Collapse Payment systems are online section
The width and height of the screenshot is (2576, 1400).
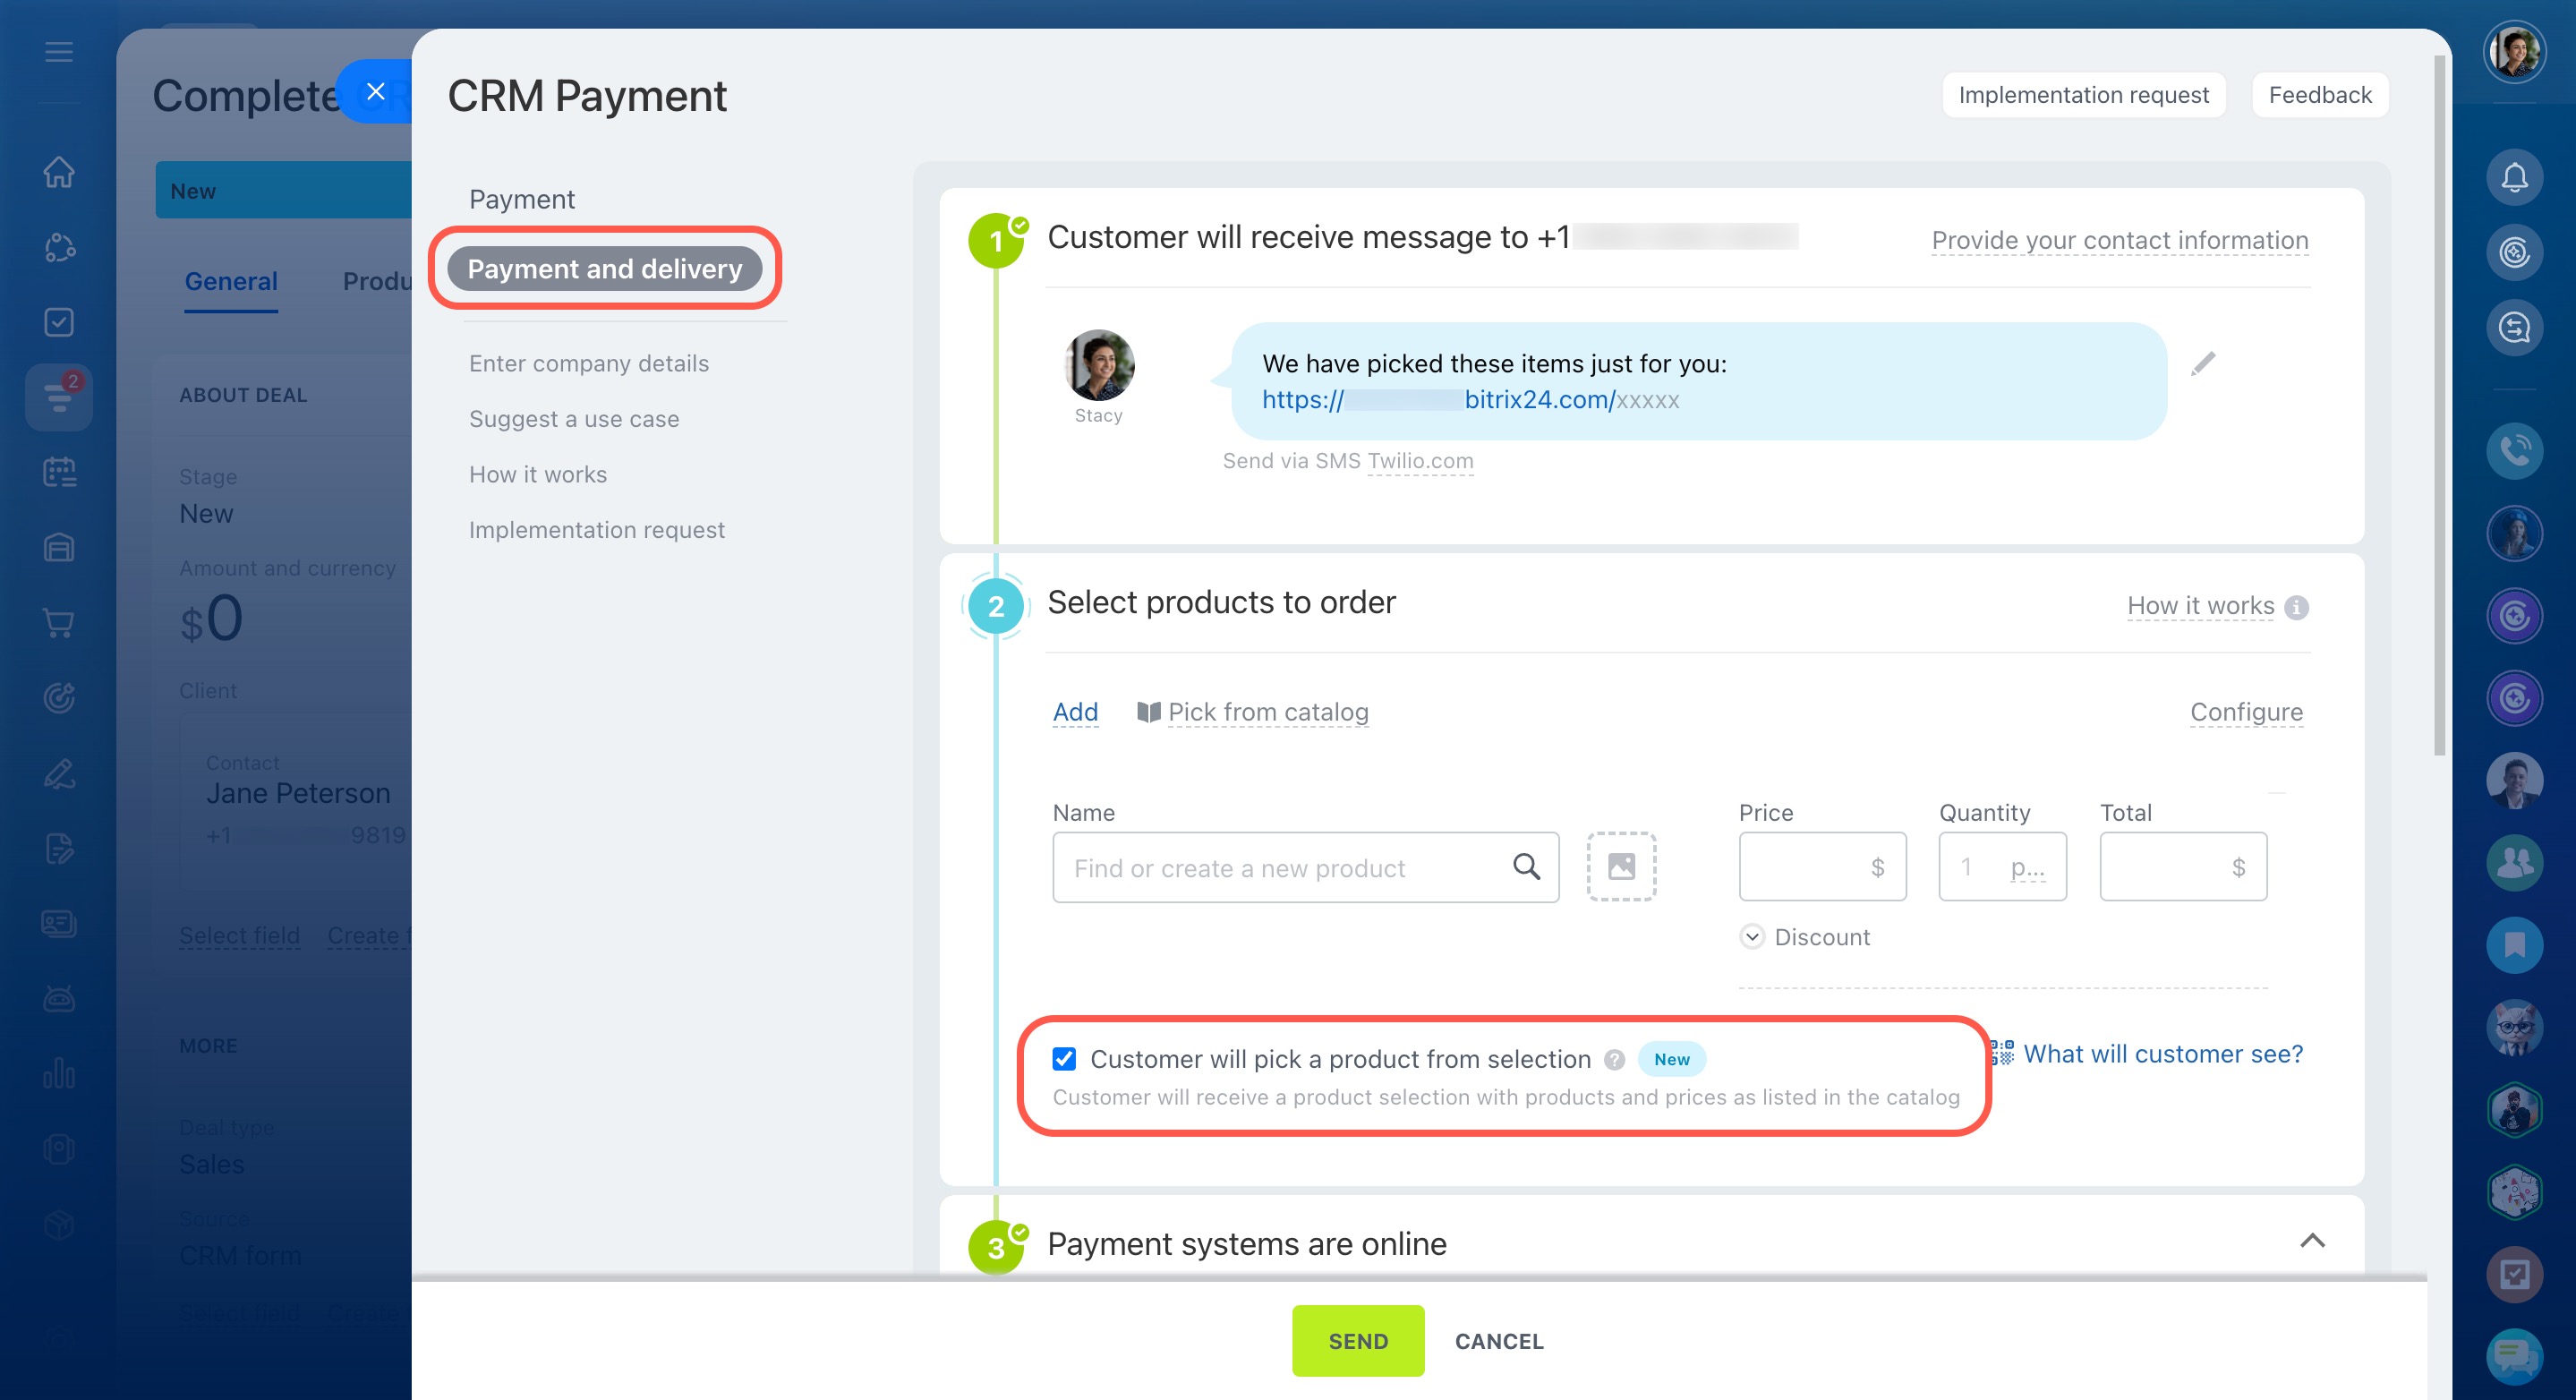2312,1241
